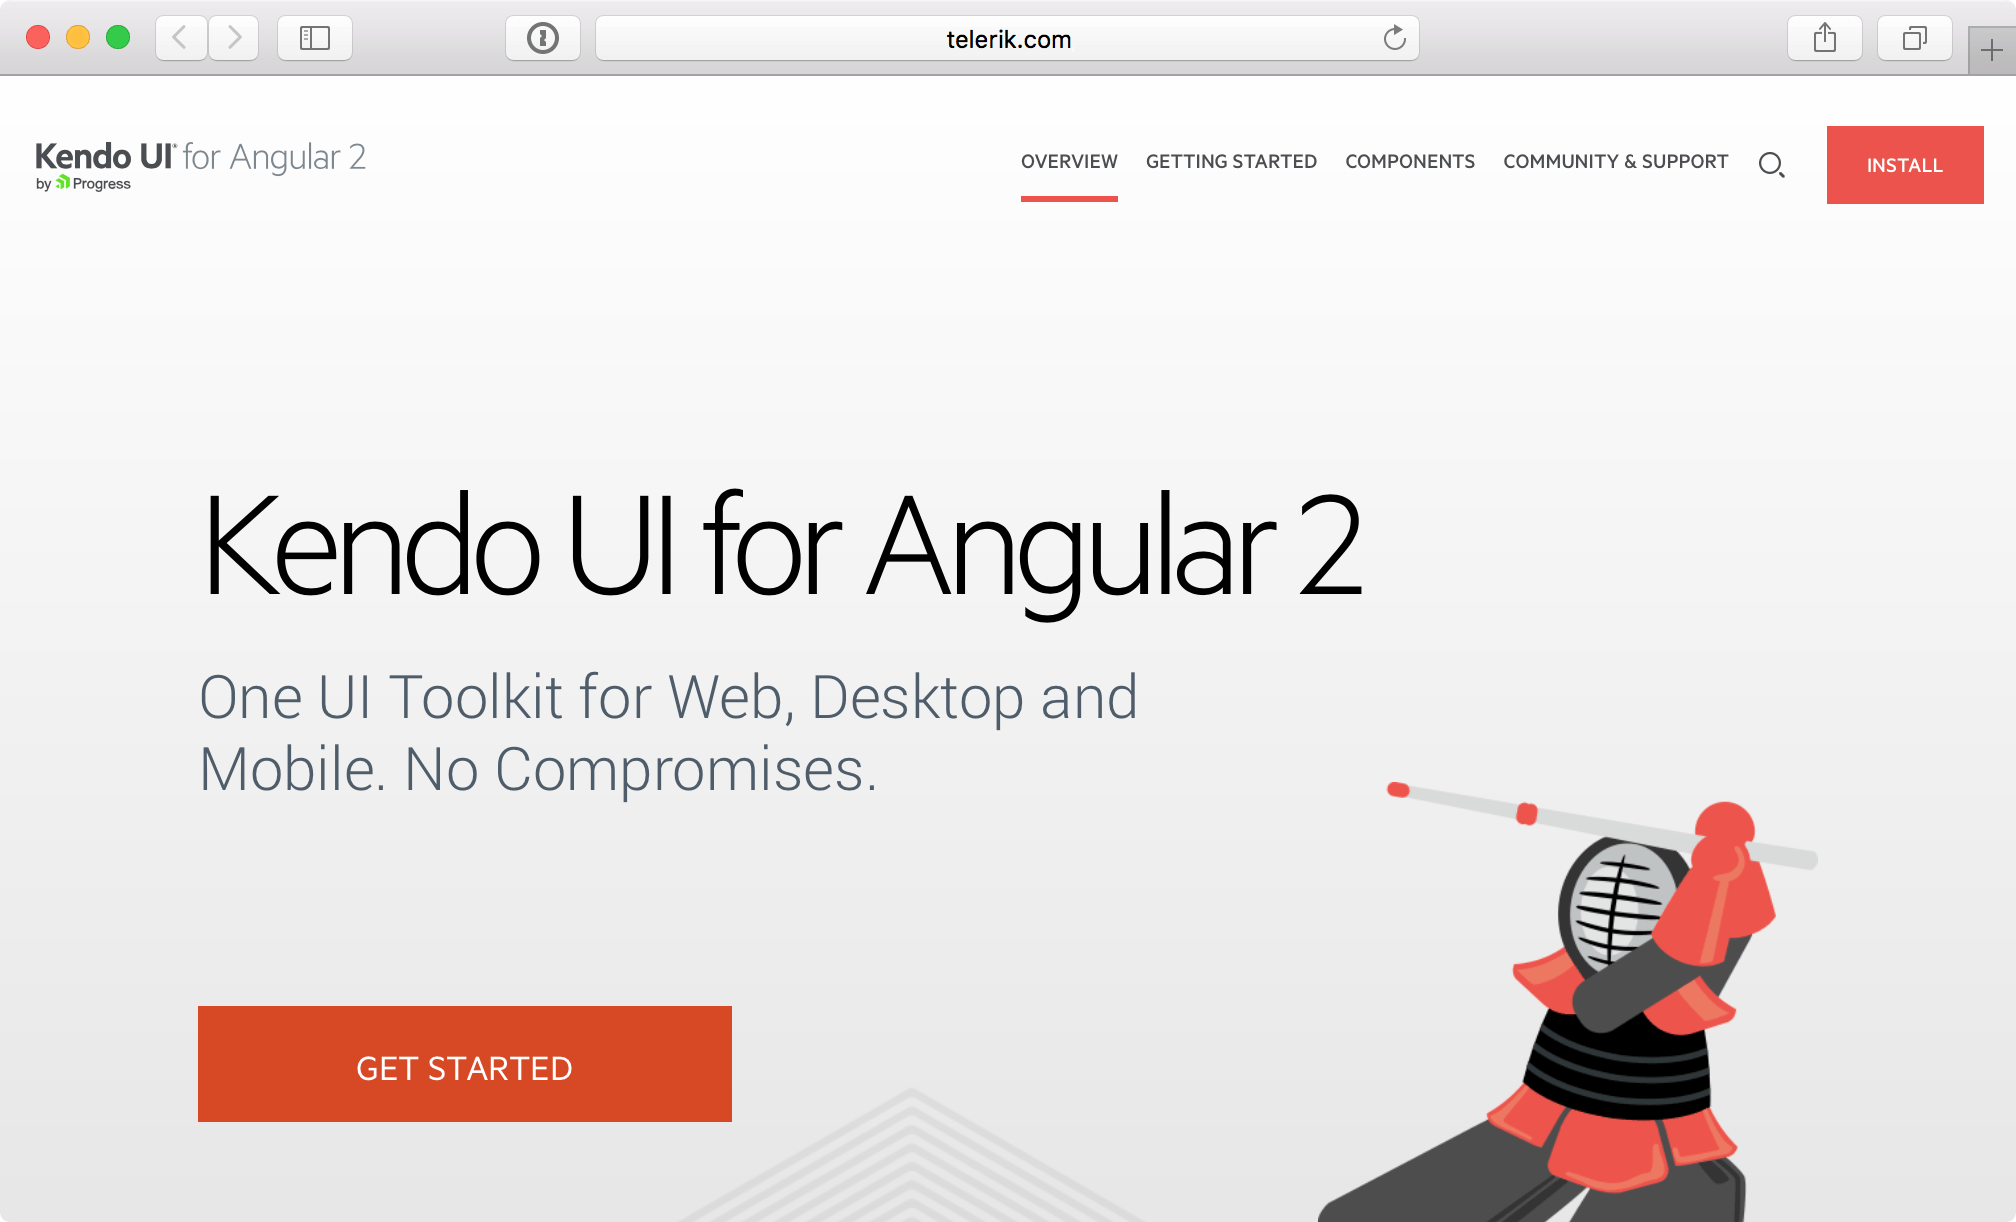Click the GETTING STARTED menu item
This screenshot has width=2016, height=1222.
pyautogui.click(x=1231, y=161)
